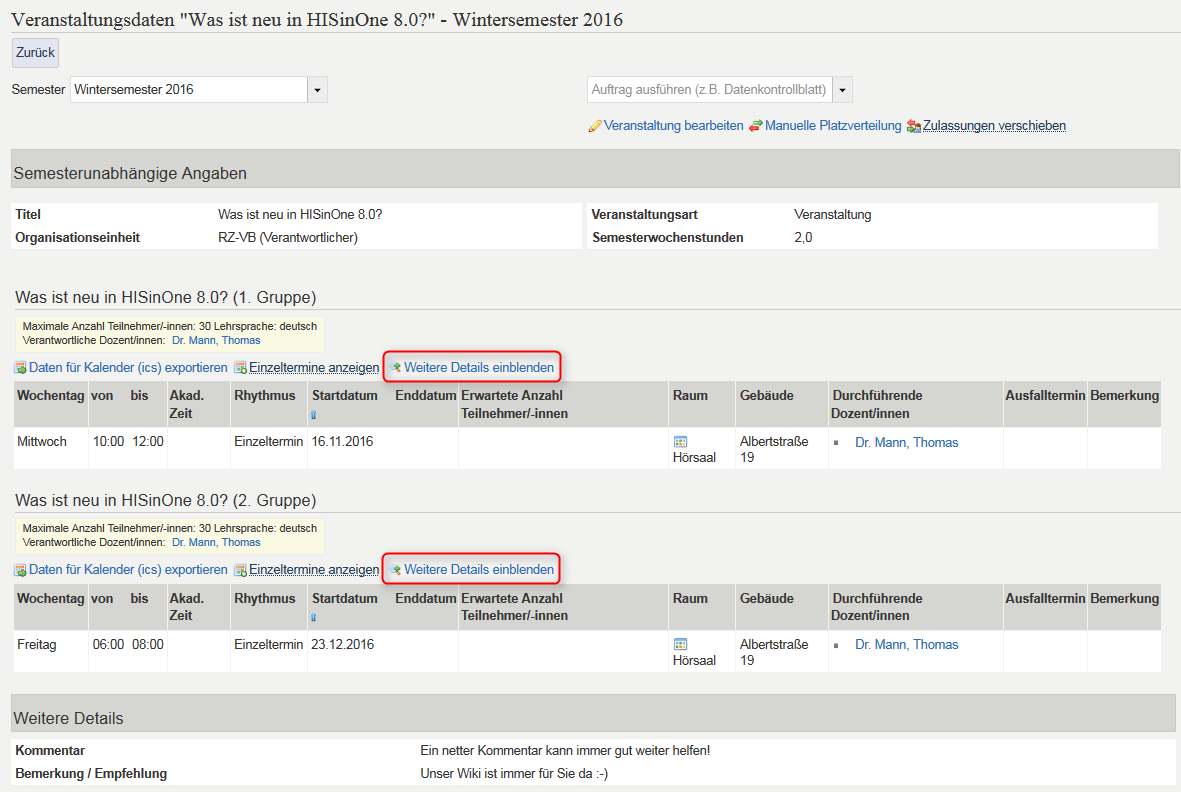This screenshot has height=792, width=1181.
Task: Click calendar export icon in 2. Gruppe
Action: (20, 571)
